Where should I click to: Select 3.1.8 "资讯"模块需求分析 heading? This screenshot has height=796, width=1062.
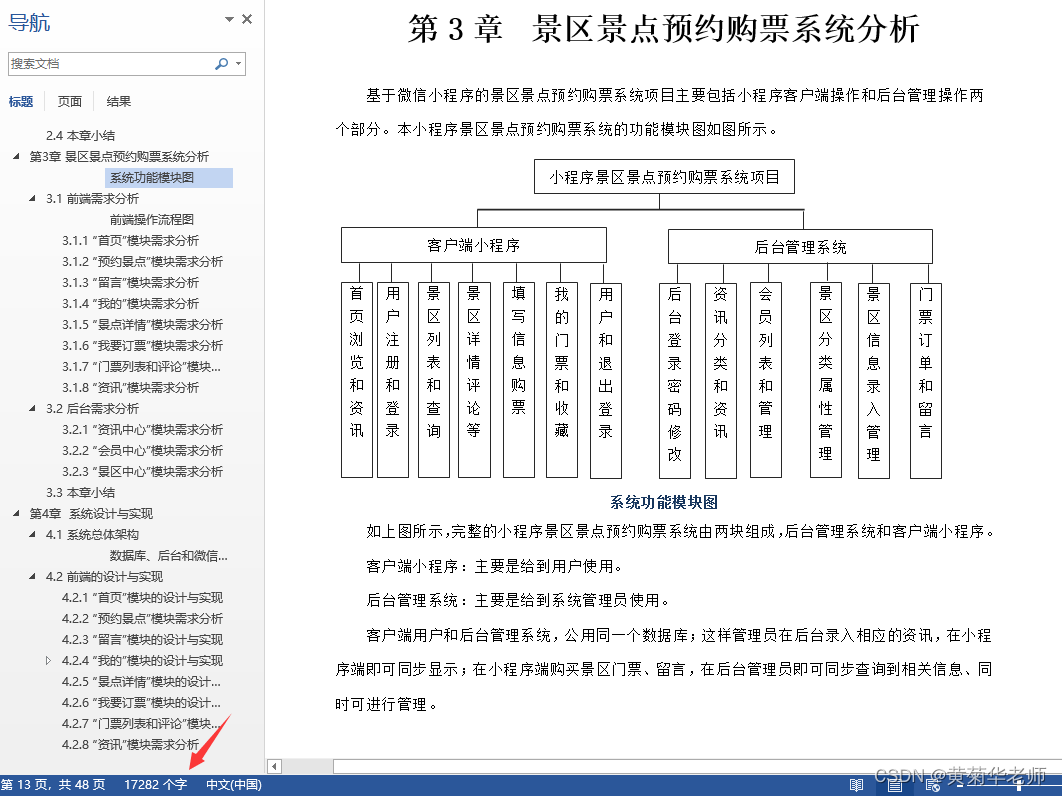(x=131, y=387)
